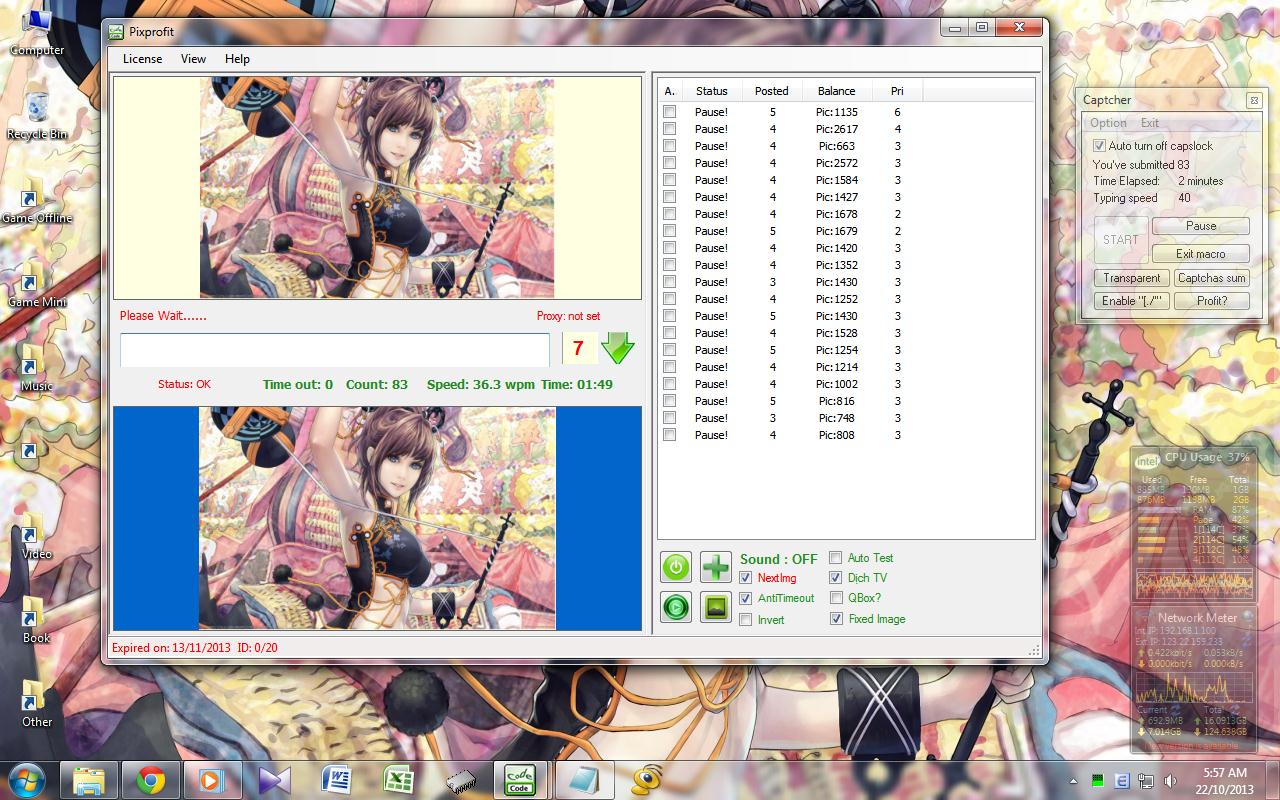Click the memory chip taskbar icon
The height and width of the screenshot is (800, 1280).
[460, 779]
